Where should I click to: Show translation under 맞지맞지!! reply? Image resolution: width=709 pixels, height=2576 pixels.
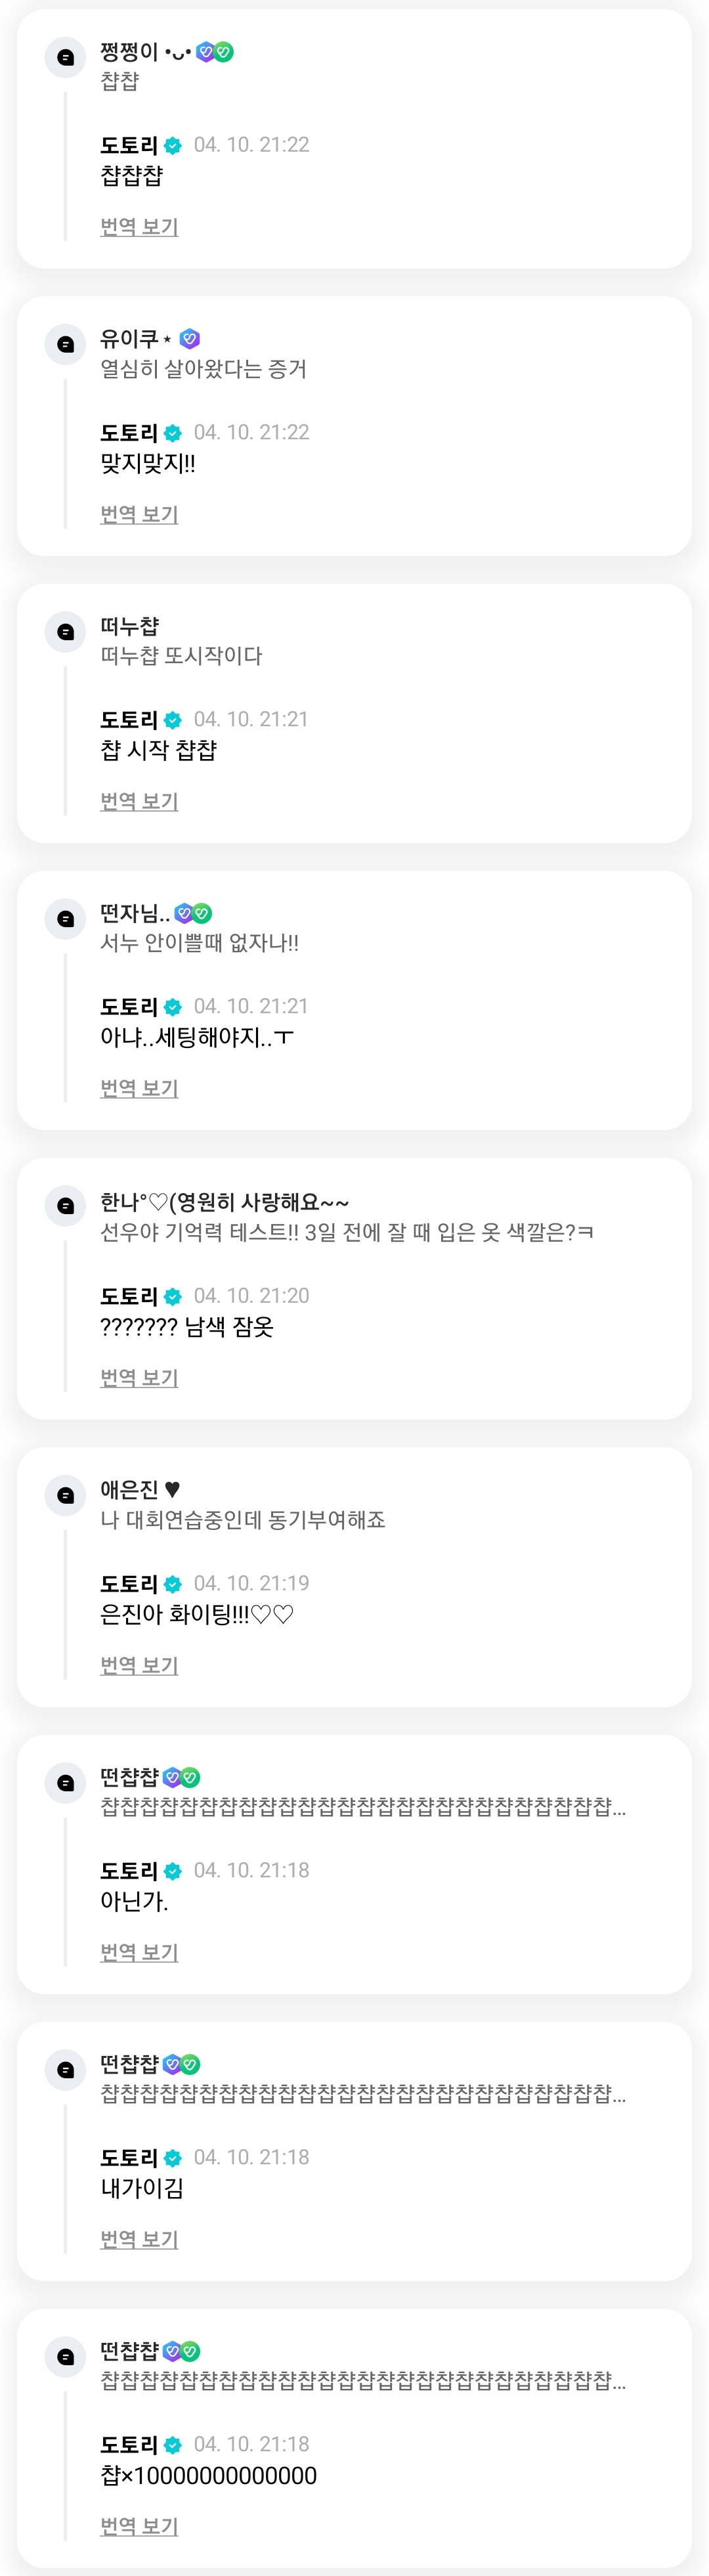pos(139,514)
